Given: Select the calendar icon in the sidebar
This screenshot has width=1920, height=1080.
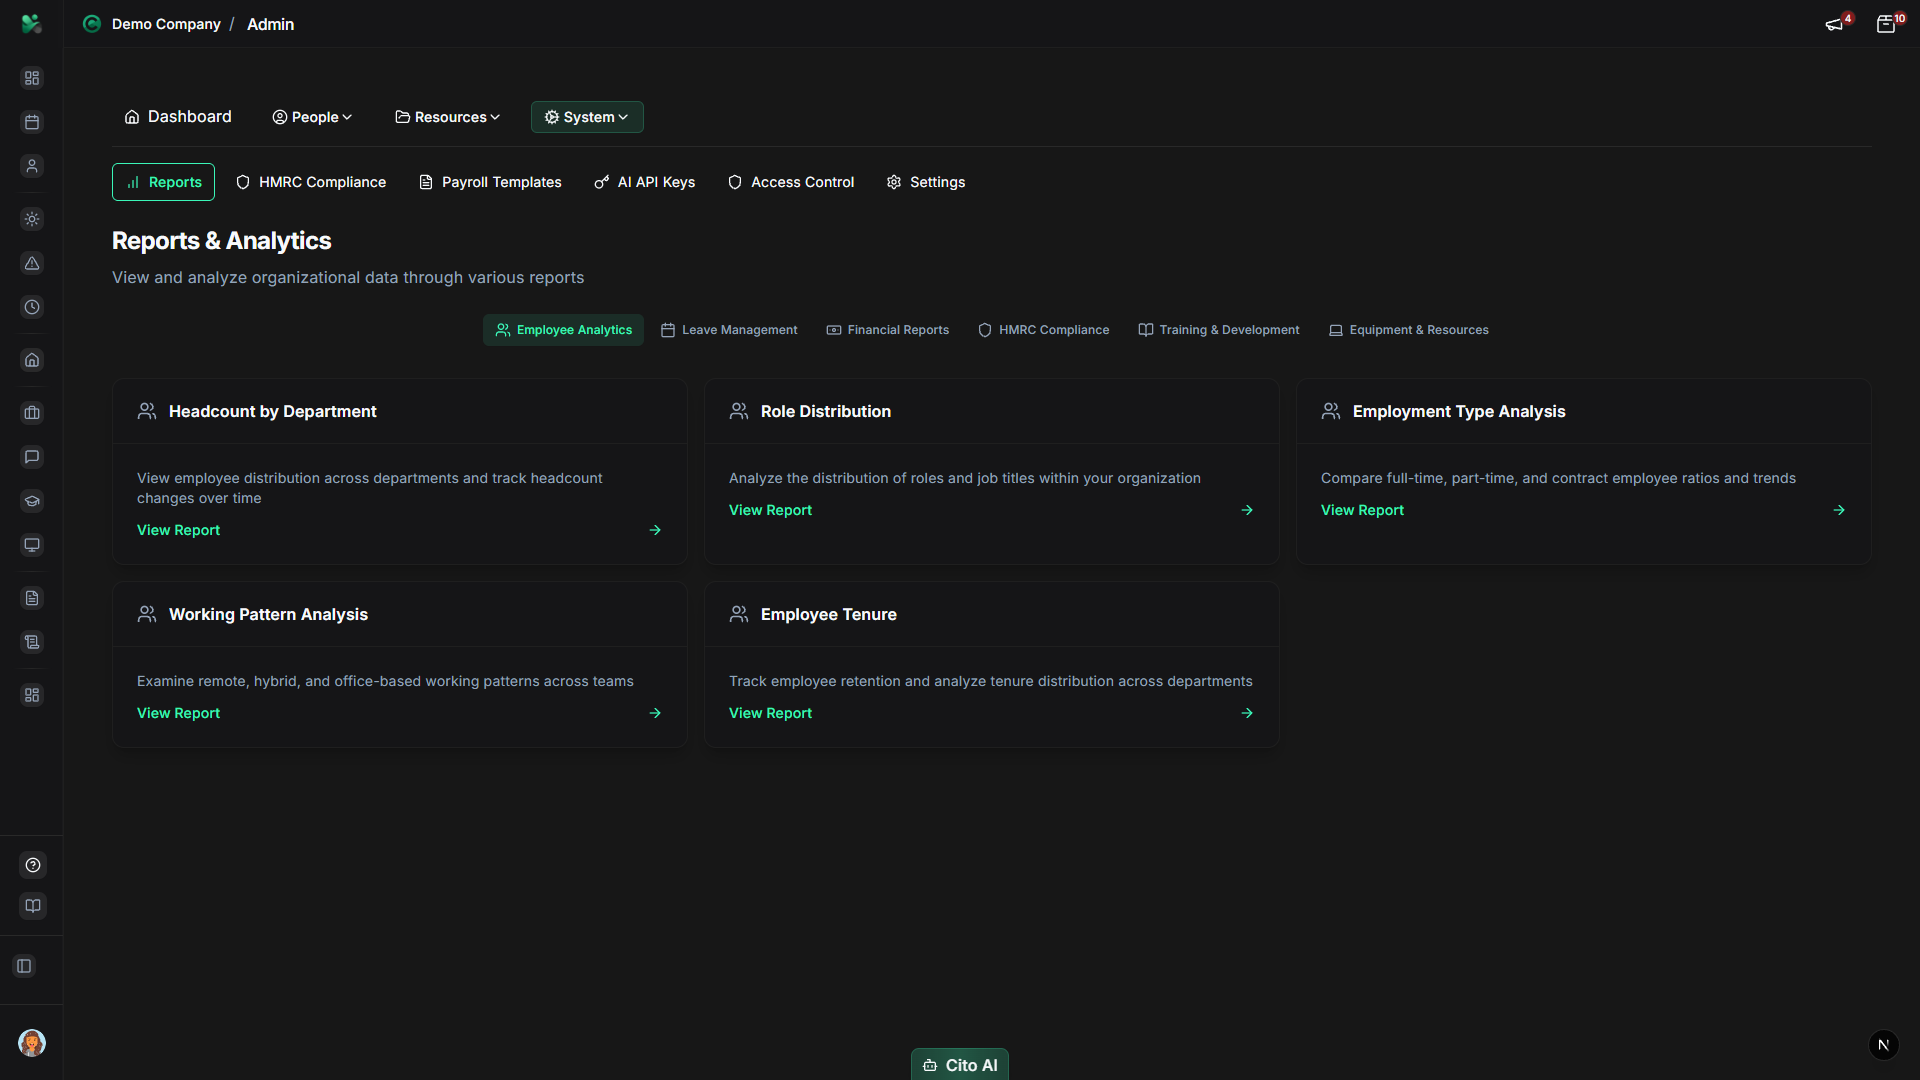Looking at the screenshot, I should 32,122.
